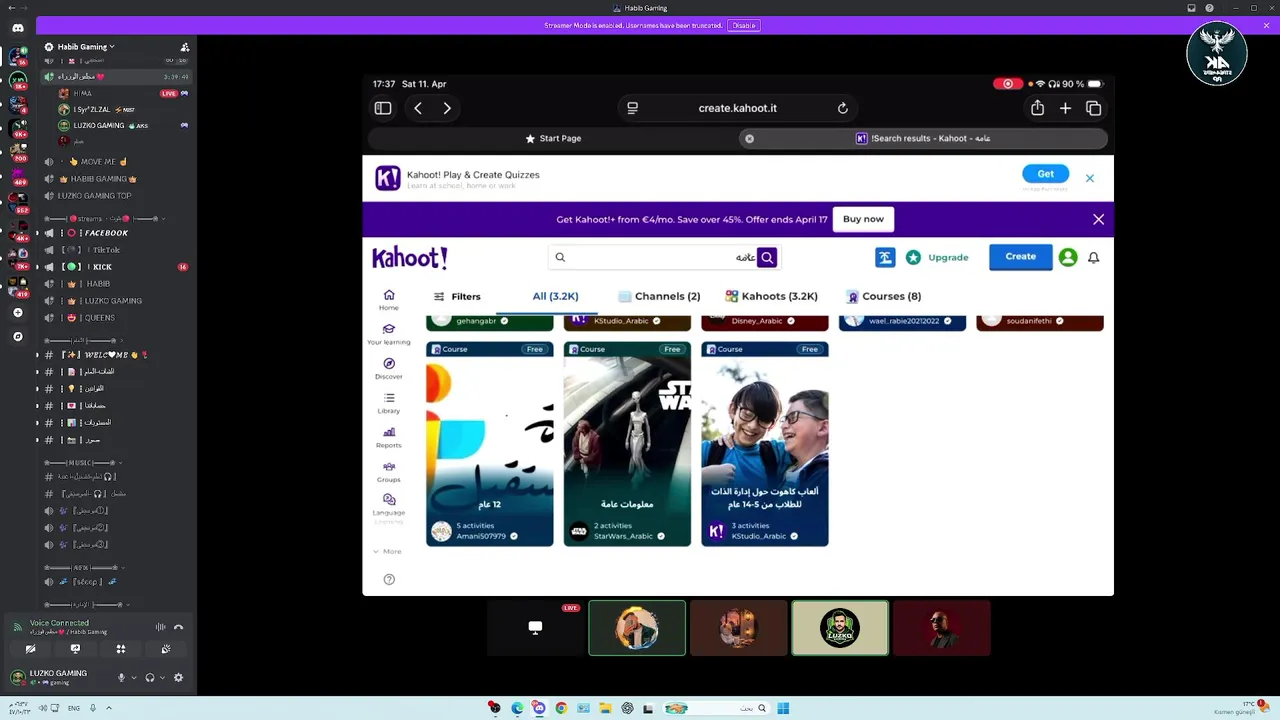The image size is (1280, 720).
Task: Disable Streamer Mode in top banner
Action: click(744, 25)
